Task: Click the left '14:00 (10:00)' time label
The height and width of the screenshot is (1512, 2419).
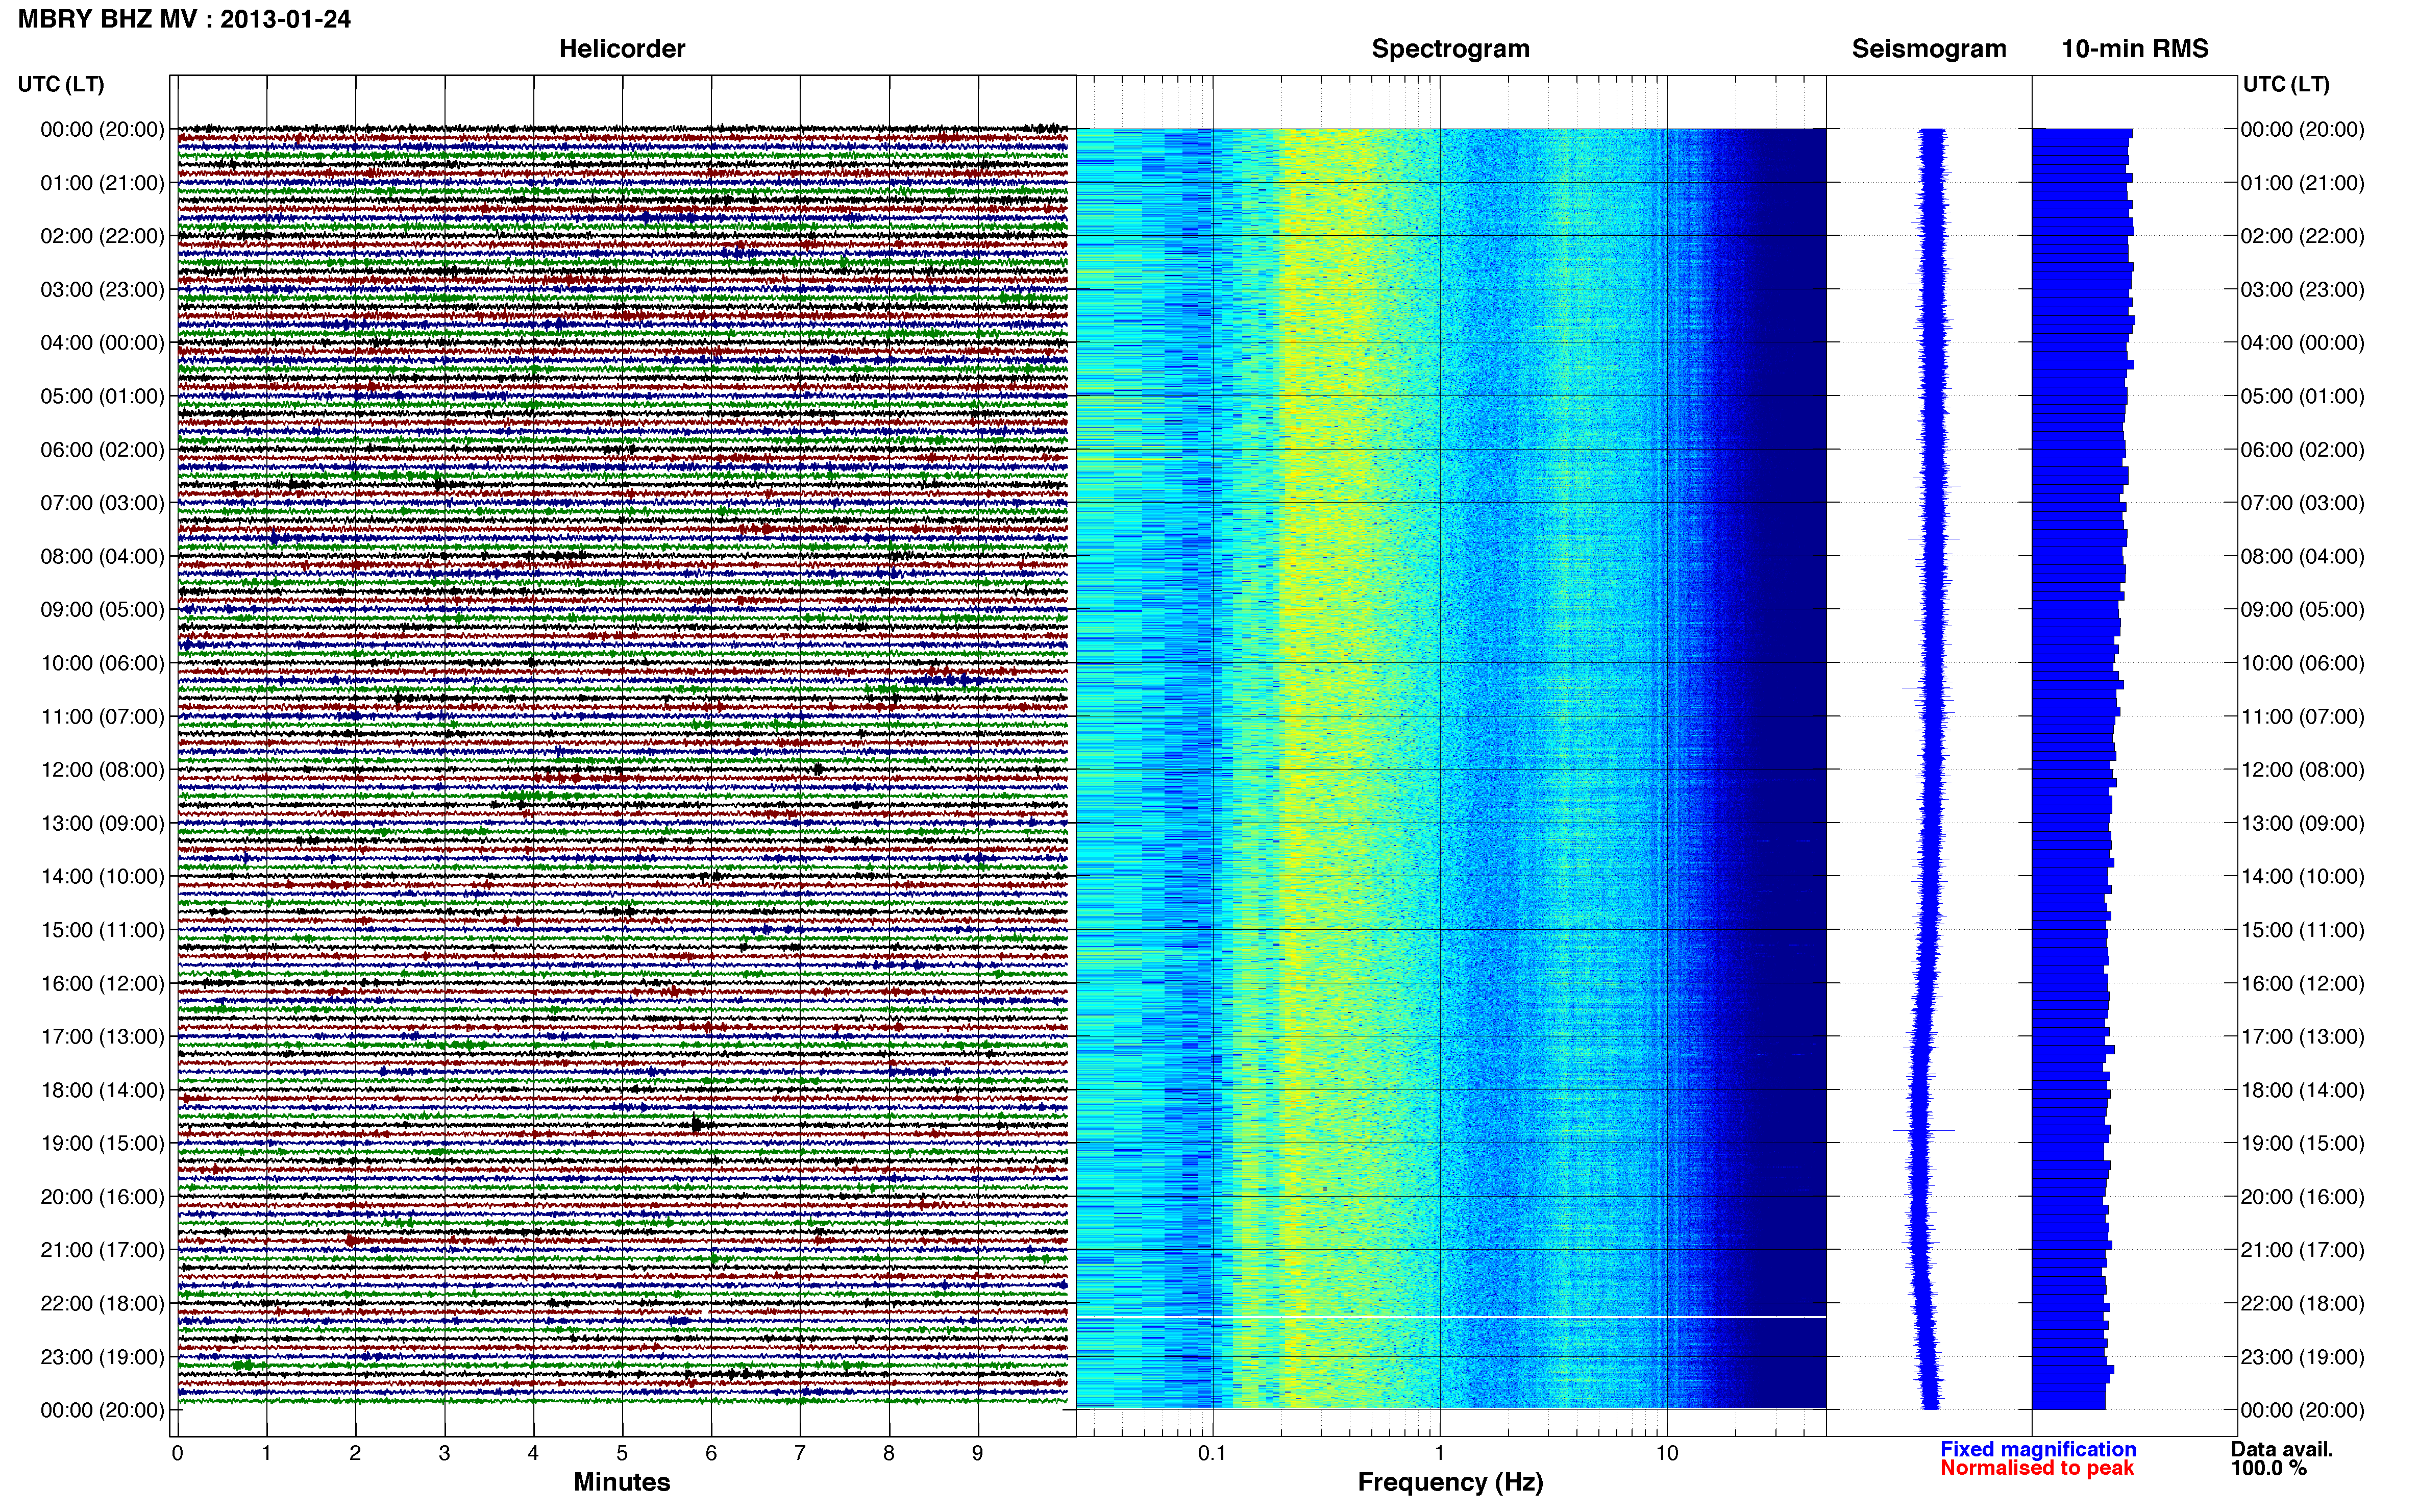Action: 102,877
